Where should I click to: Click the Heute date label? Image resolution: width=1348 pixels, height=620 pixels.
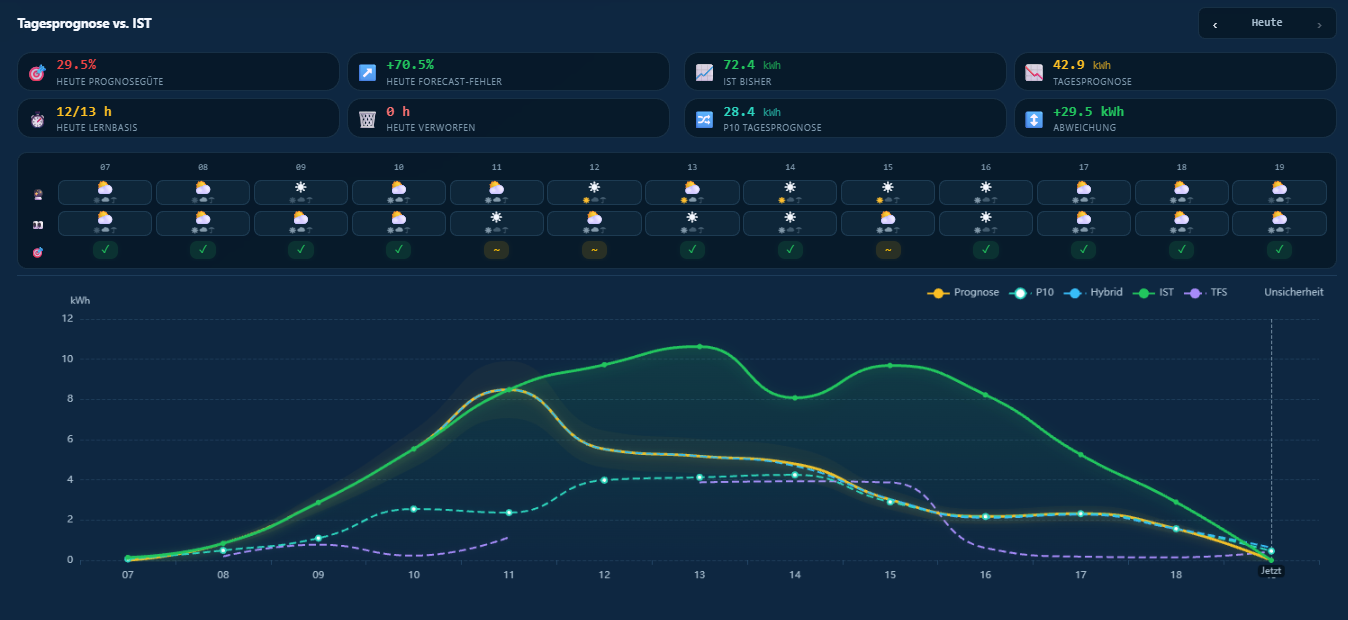pyautogui.click(x=1267, y=23)
